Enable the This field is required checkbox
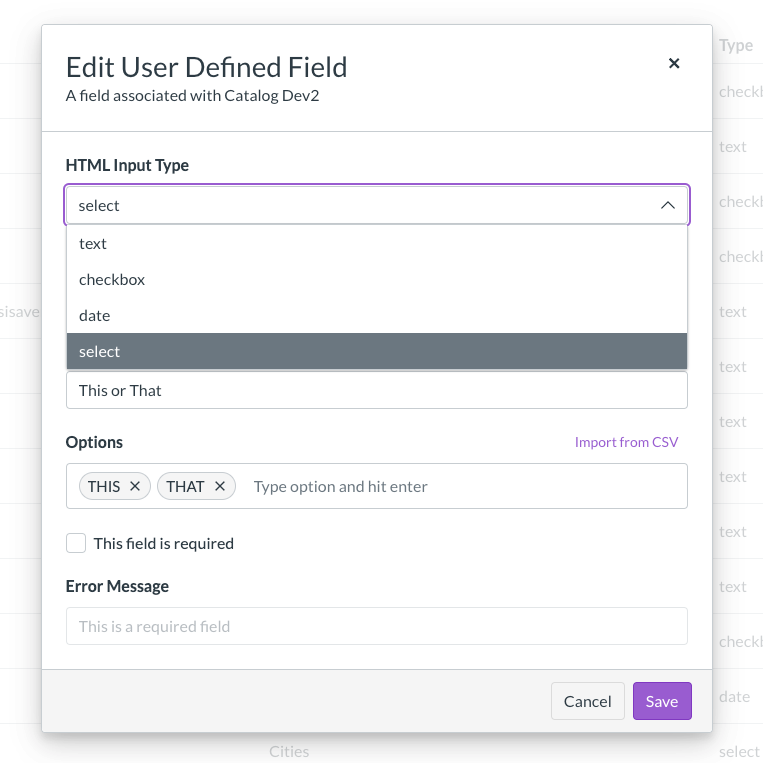 click(76, 543)
